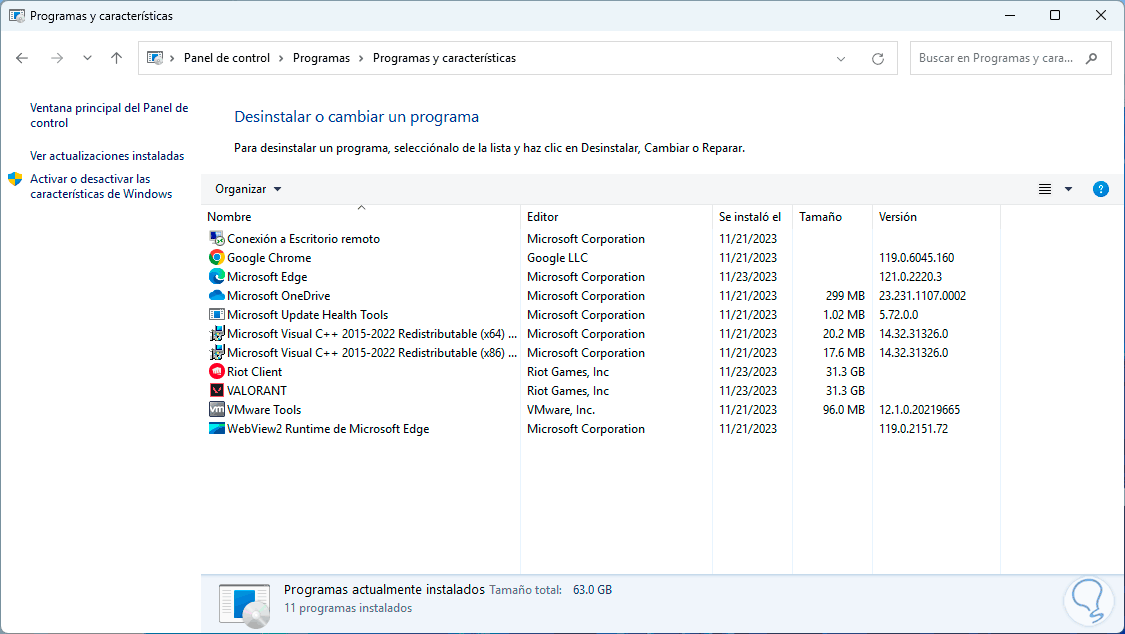This screenshot has width=1125, height=634.
Task: Select WebView2 Runtime de Microsoft Edge name
Action: (x=328, y=429)
